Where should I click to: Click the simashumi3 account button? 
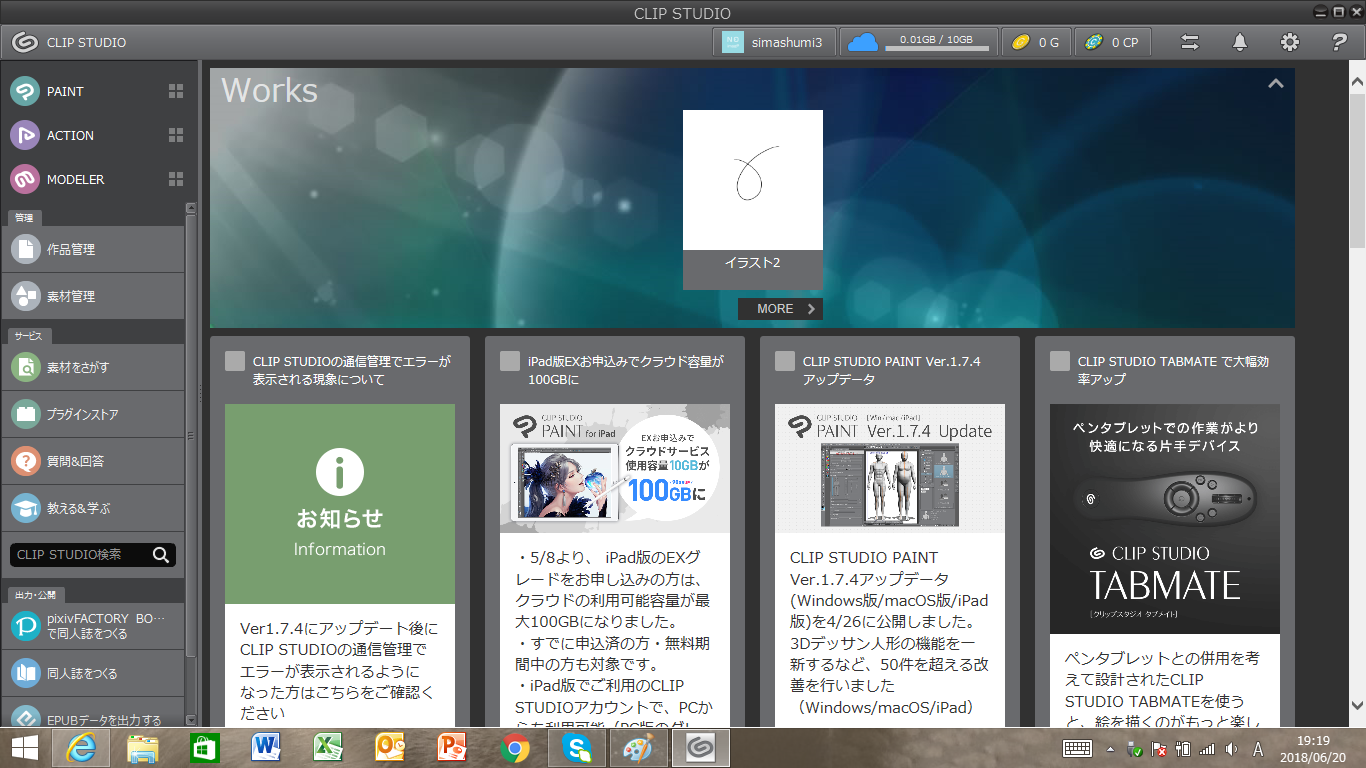click(x=774, y=42)
